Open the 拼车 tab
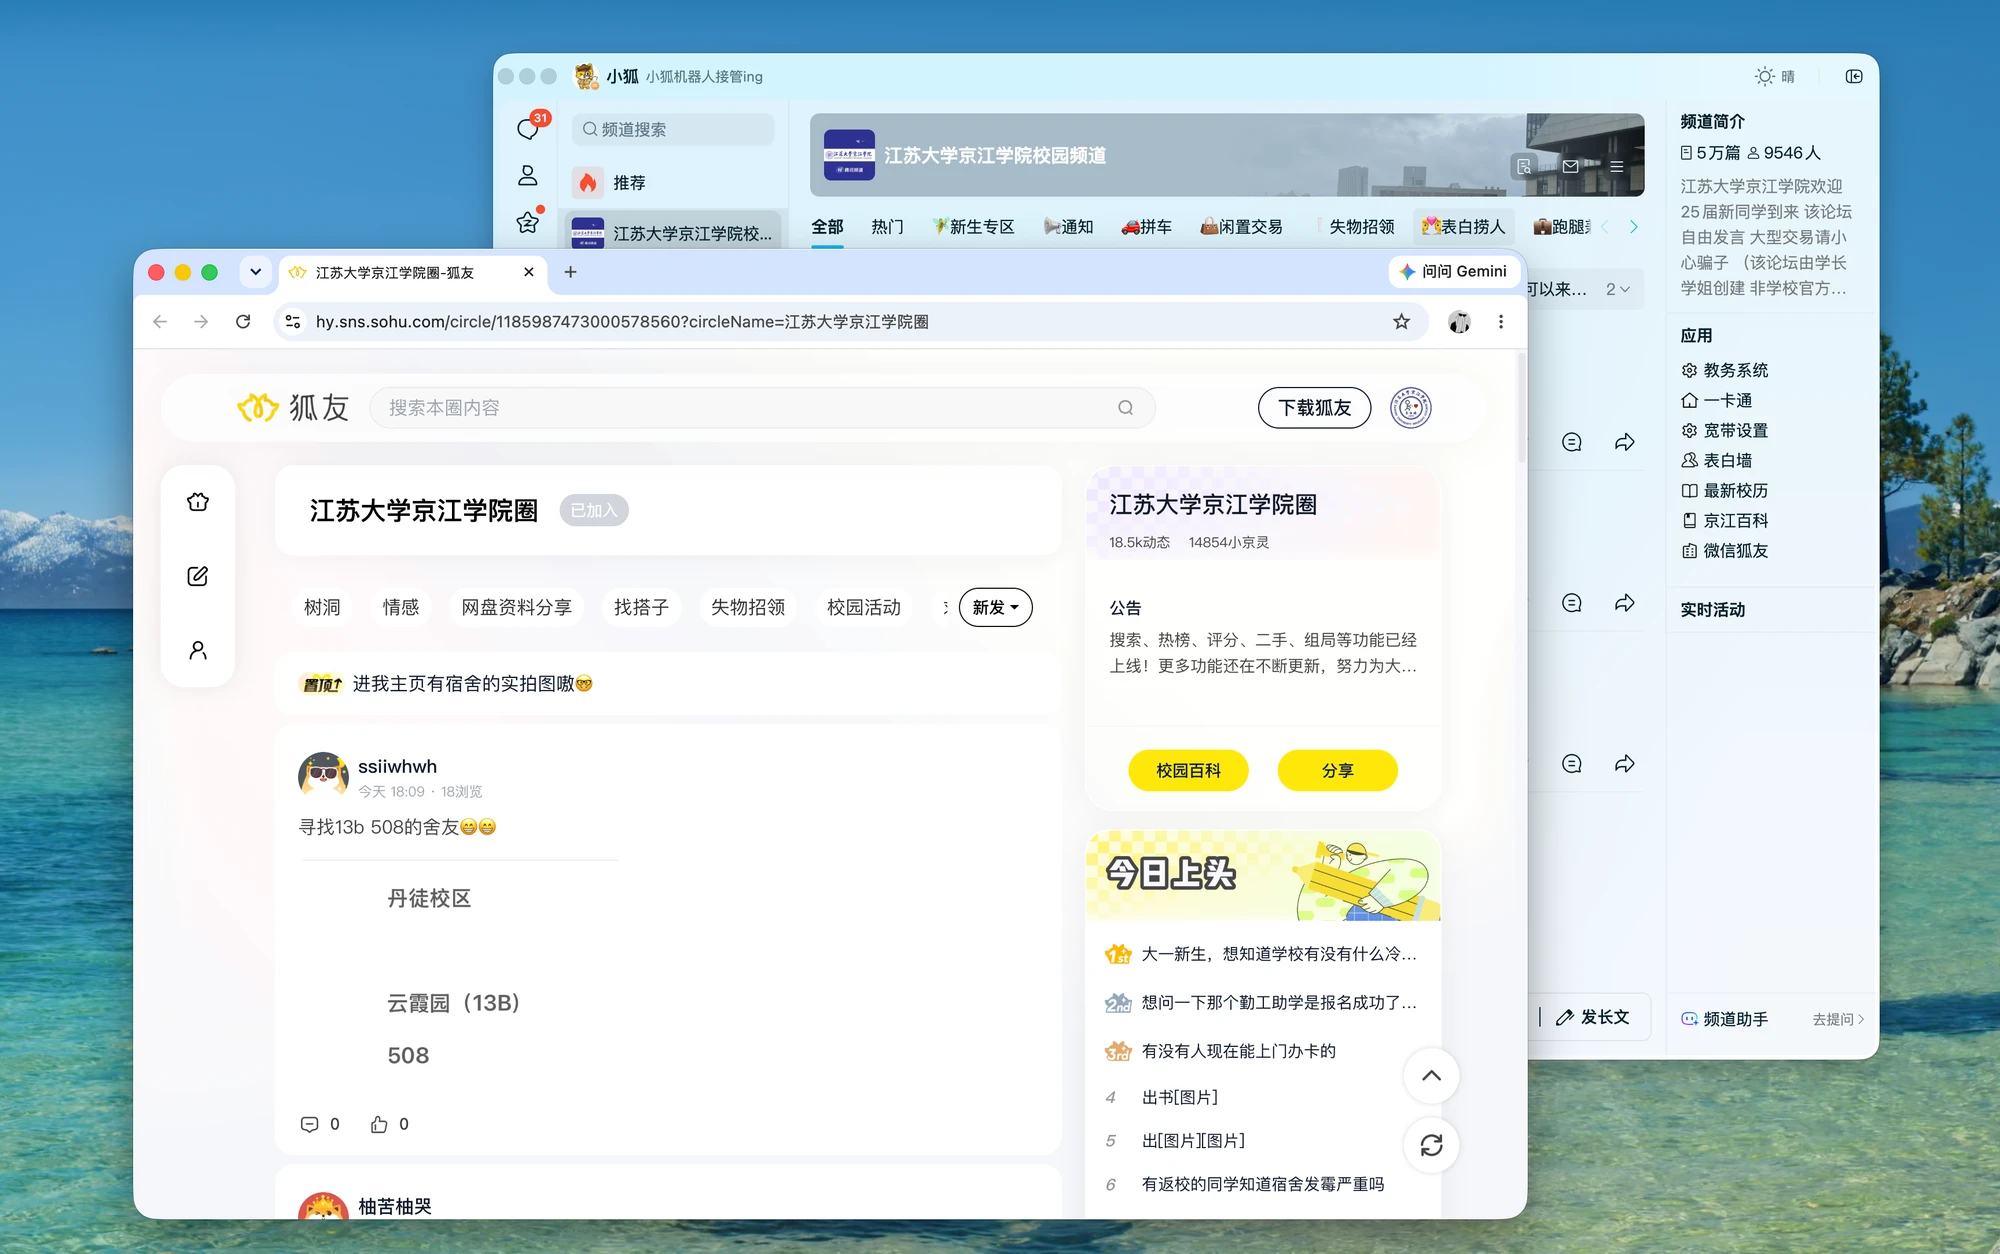This screenshot has height=1254, width=2000. click(x=1146, y=227)
